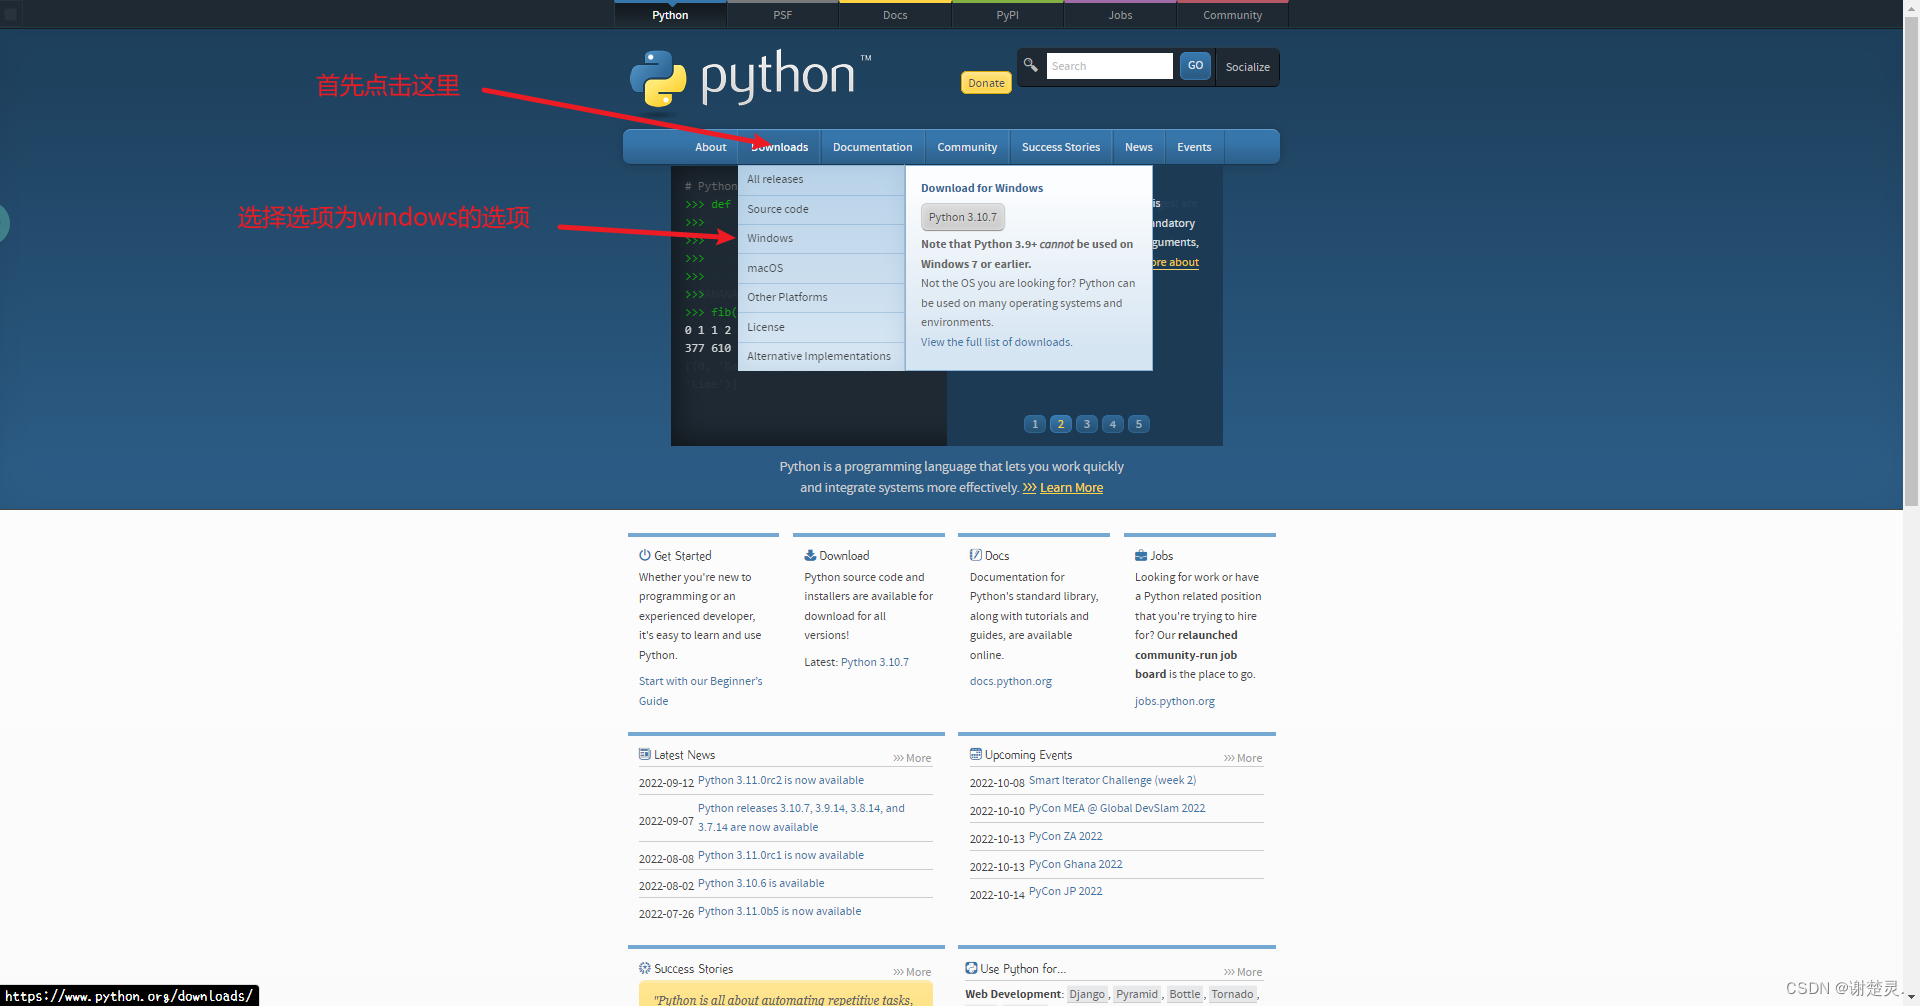Viewport: 1920px width, 1006px height.
Task: Click the Download section icon
Action: (x=810, y=555)
